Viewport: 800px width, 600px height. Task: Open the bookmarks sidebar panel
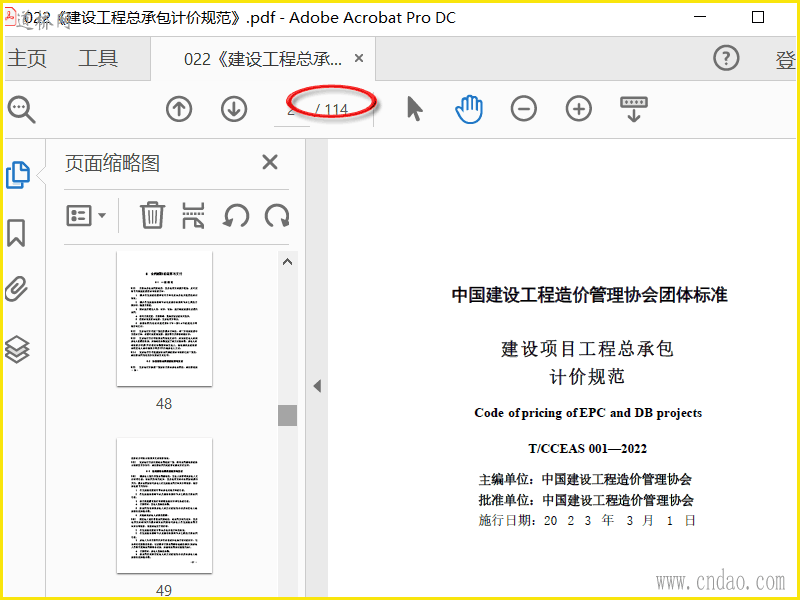(16, 233)
